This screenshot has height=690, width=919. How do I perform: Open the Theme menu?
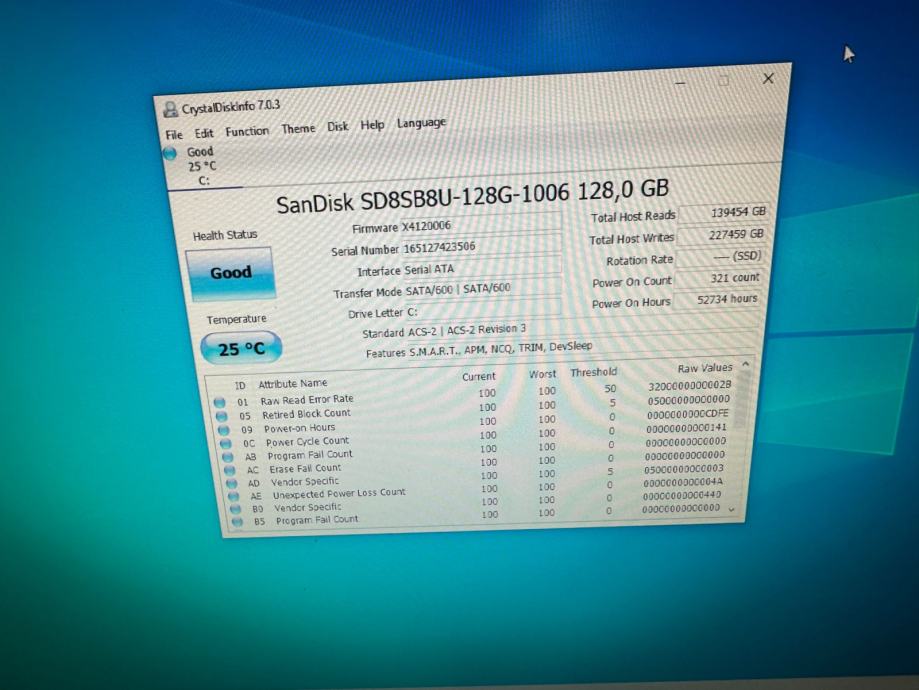298,128
